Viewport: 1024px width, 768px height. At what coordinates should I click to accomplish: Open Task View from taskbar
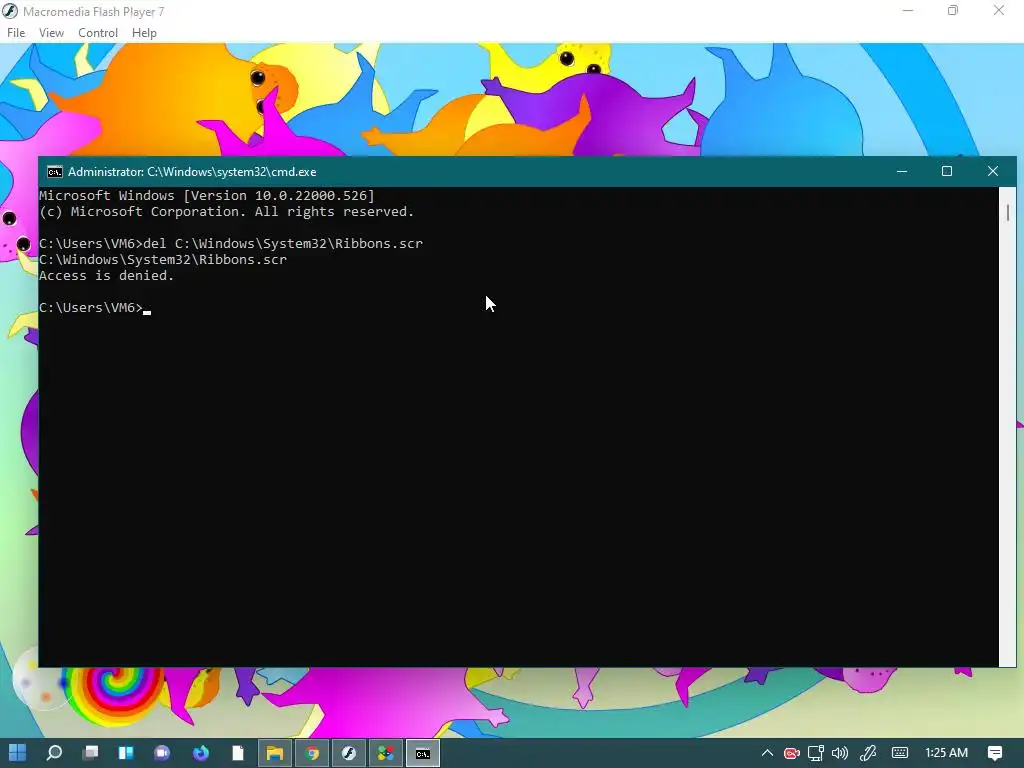[91, 753]
